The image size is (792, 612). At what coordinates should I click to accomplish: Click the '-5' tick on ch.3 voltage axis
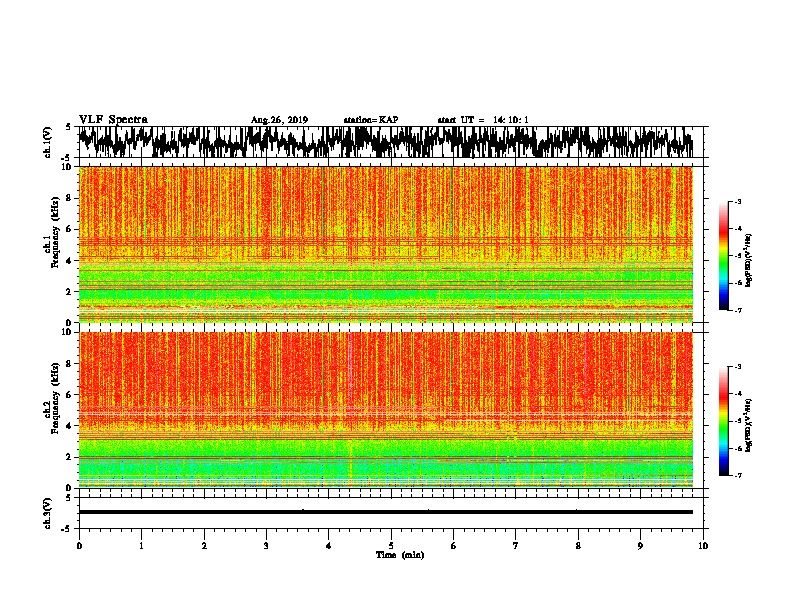[x=68, y=529]
